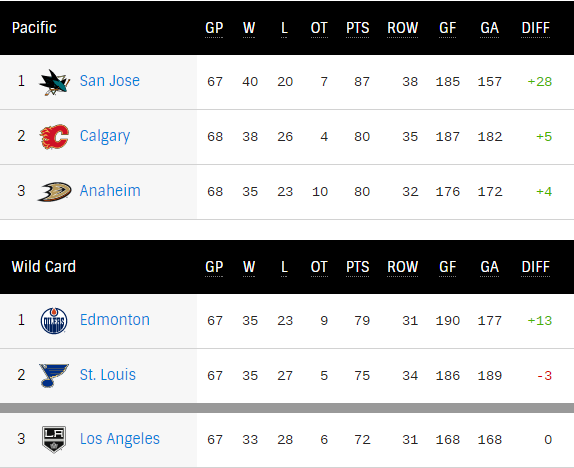Viewport: 574px width, 468px height.
Task: Open the St. Louis team link
Action: point(108,375)
